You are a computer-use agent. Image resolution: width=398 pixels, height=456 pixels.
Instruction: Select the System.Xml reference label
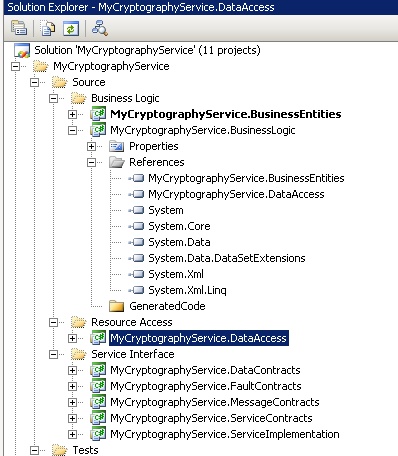(x=176, y=274)
